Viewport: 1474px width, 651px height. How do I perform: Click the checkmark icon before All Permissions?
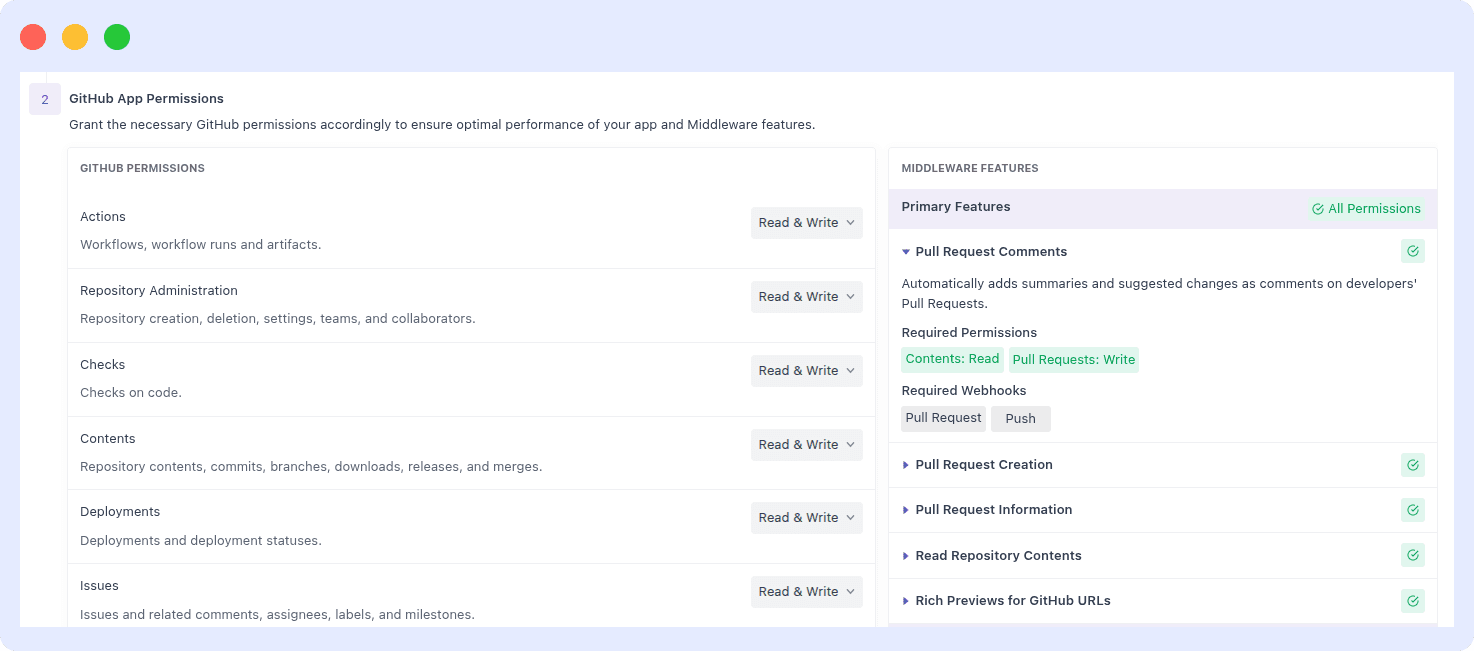pyautogui.click(x=1316, y=208)
